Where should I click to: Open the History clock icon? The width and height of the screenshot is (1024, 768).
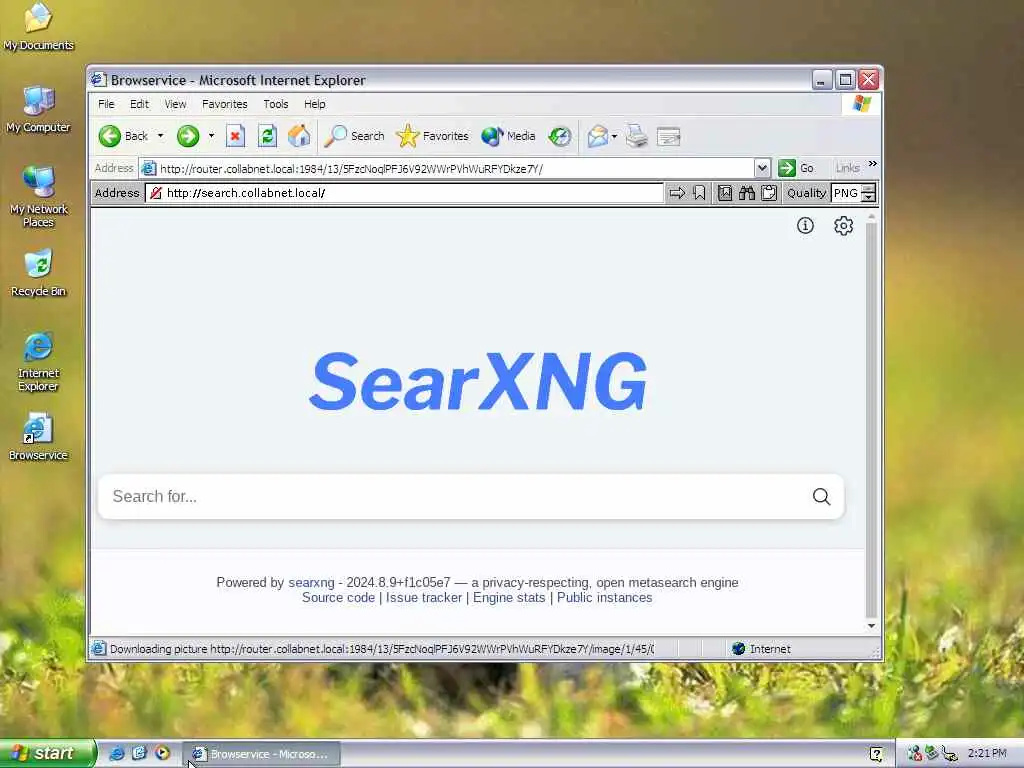pos(560,136)
